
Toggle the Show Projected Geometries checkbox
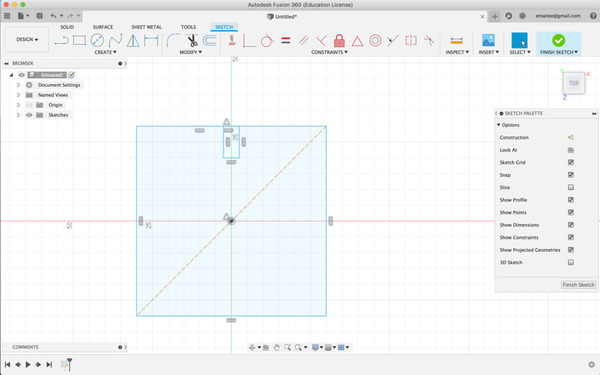click(571, 250)
